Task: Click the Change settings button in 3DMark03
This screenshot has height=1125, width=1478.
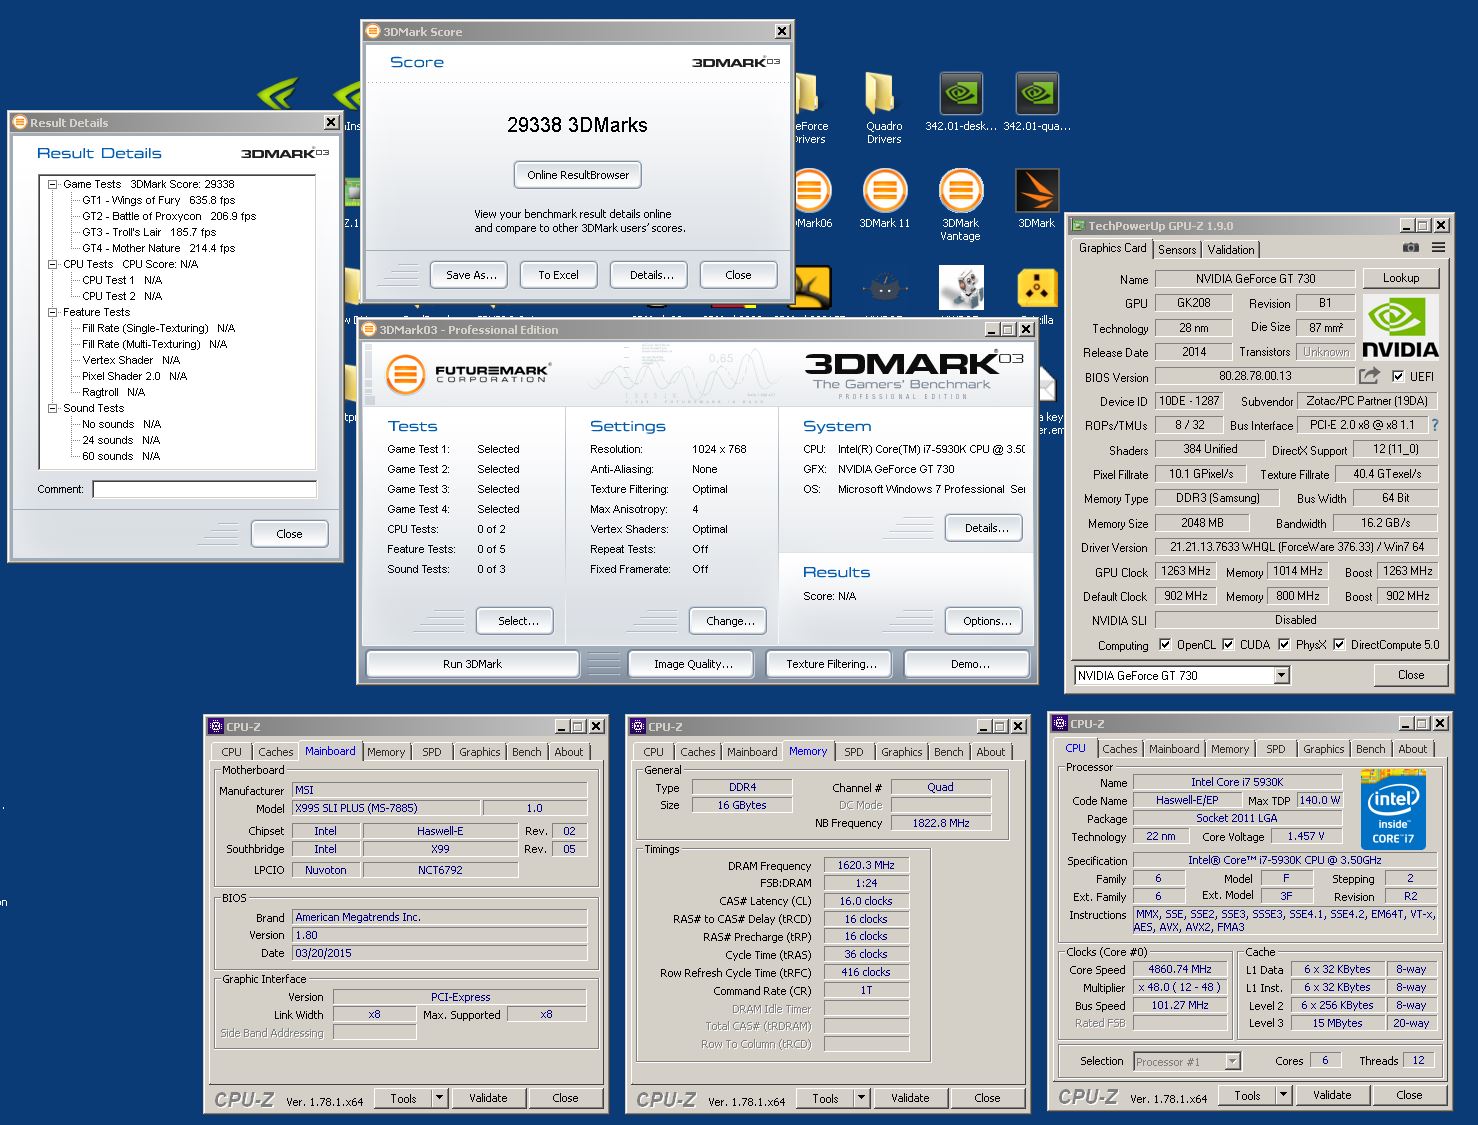Action: (730, 621)
